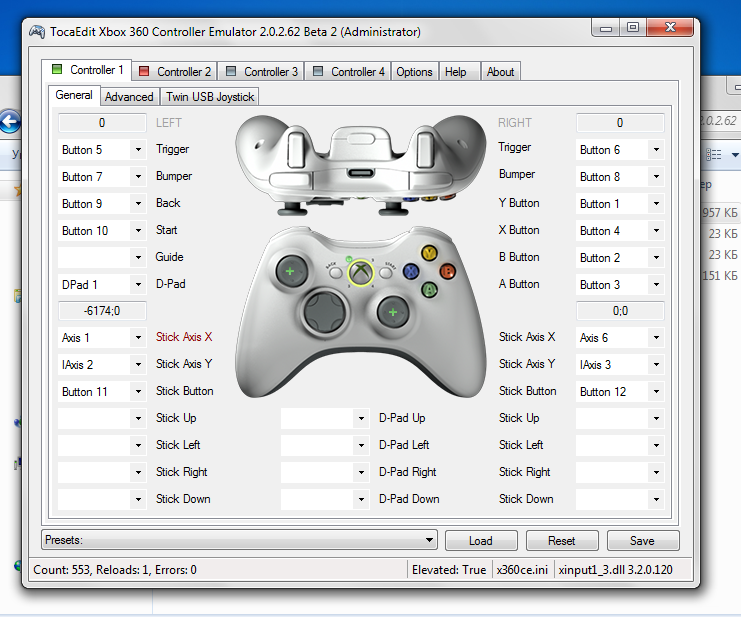Open the Twin USB Joystick sub-tab

tap(210, 97)
